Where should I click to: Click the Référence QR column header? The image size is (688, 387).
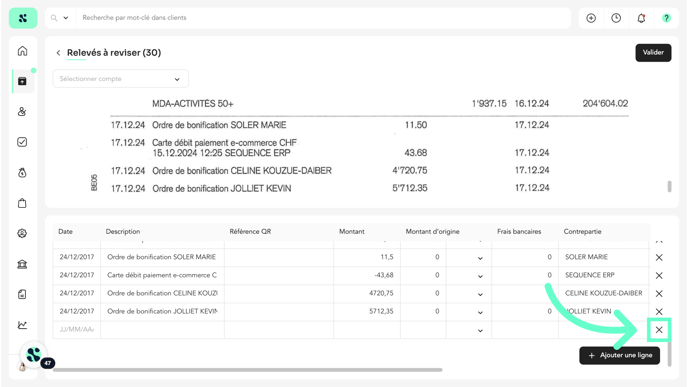[250, 232]
